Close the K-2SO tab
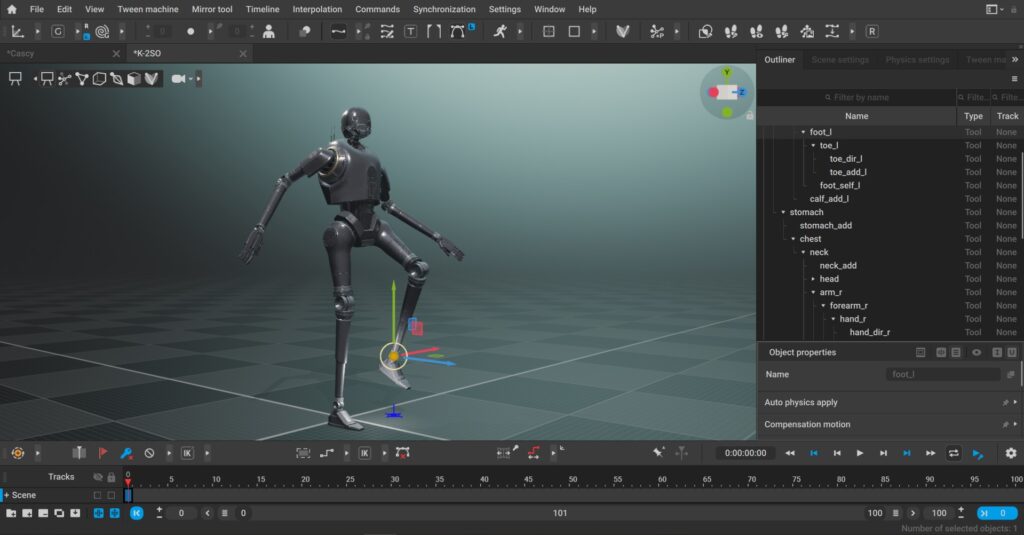This screenshot has width=1024, height=535. (243, 54)
